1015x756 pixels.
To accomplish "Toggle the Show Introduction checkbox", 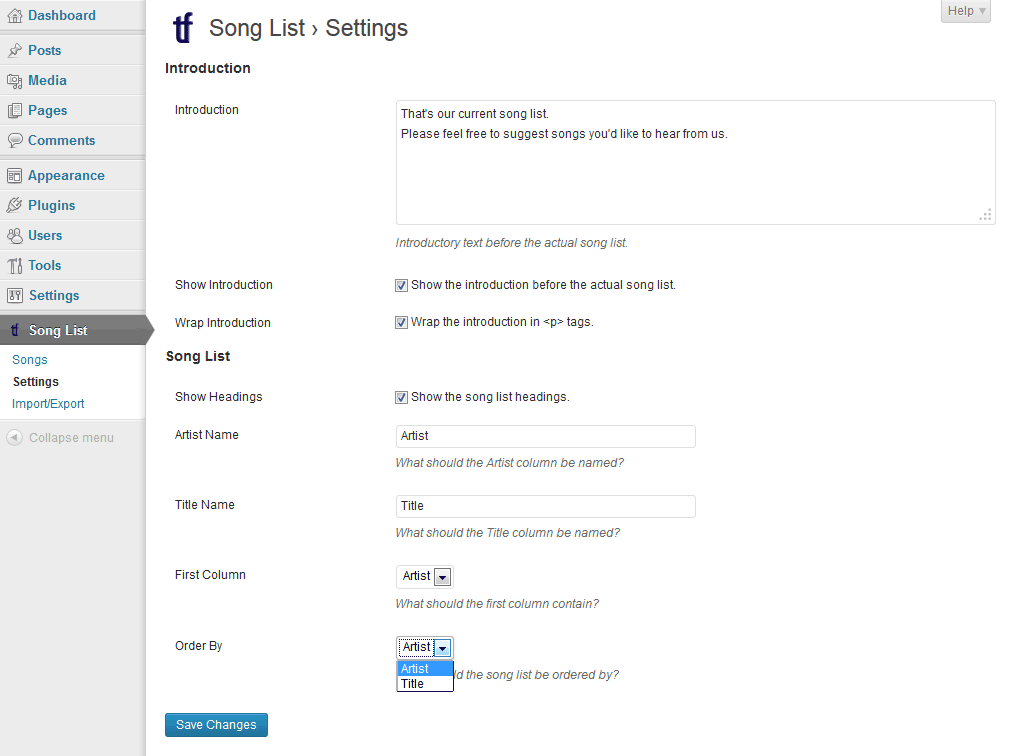I will [402, 285].
